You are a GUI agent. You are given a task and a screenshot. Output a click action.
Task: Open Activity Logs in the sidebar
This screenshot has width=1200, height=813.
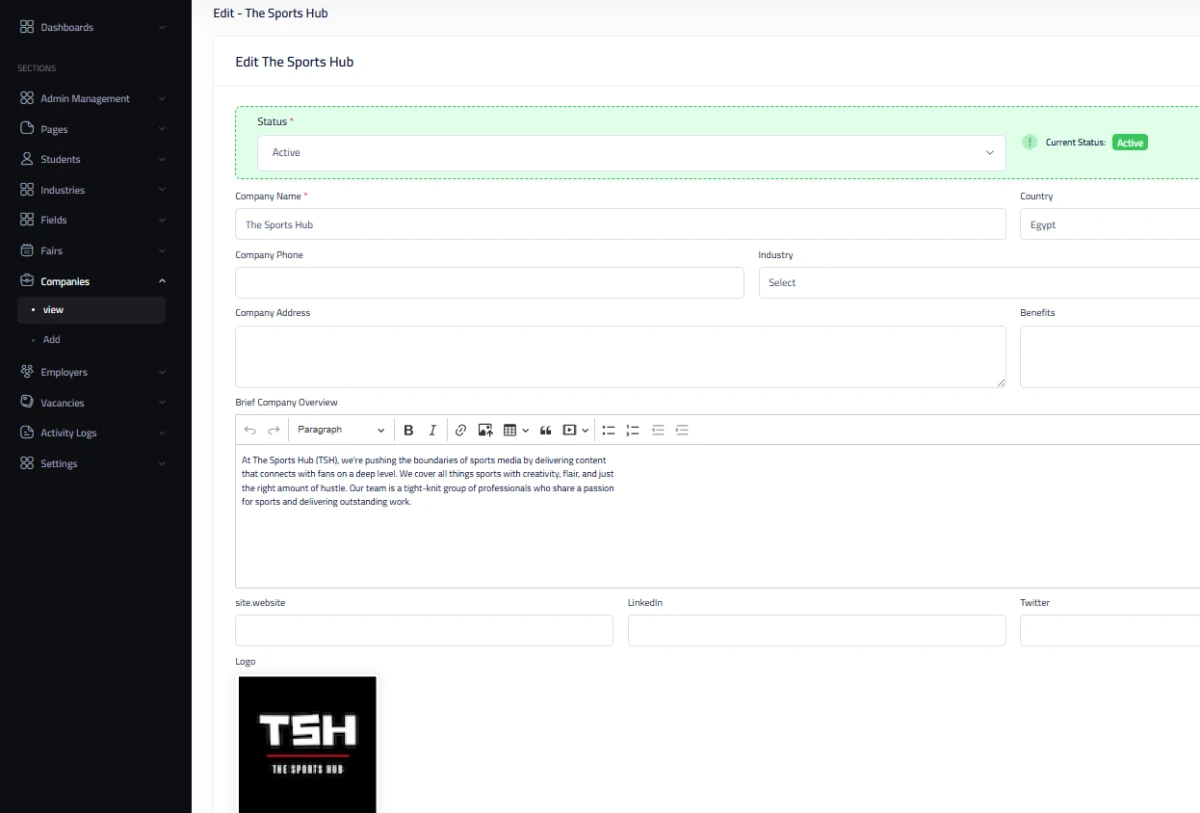(x=68, y=433)
